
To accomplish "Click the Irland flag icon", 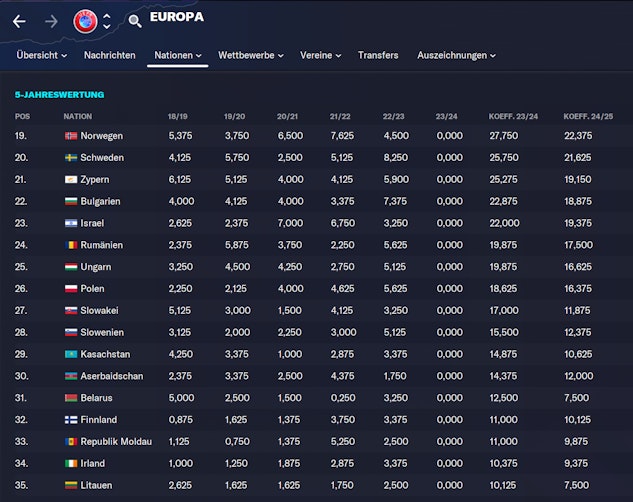I will click(x=70, y=464).
